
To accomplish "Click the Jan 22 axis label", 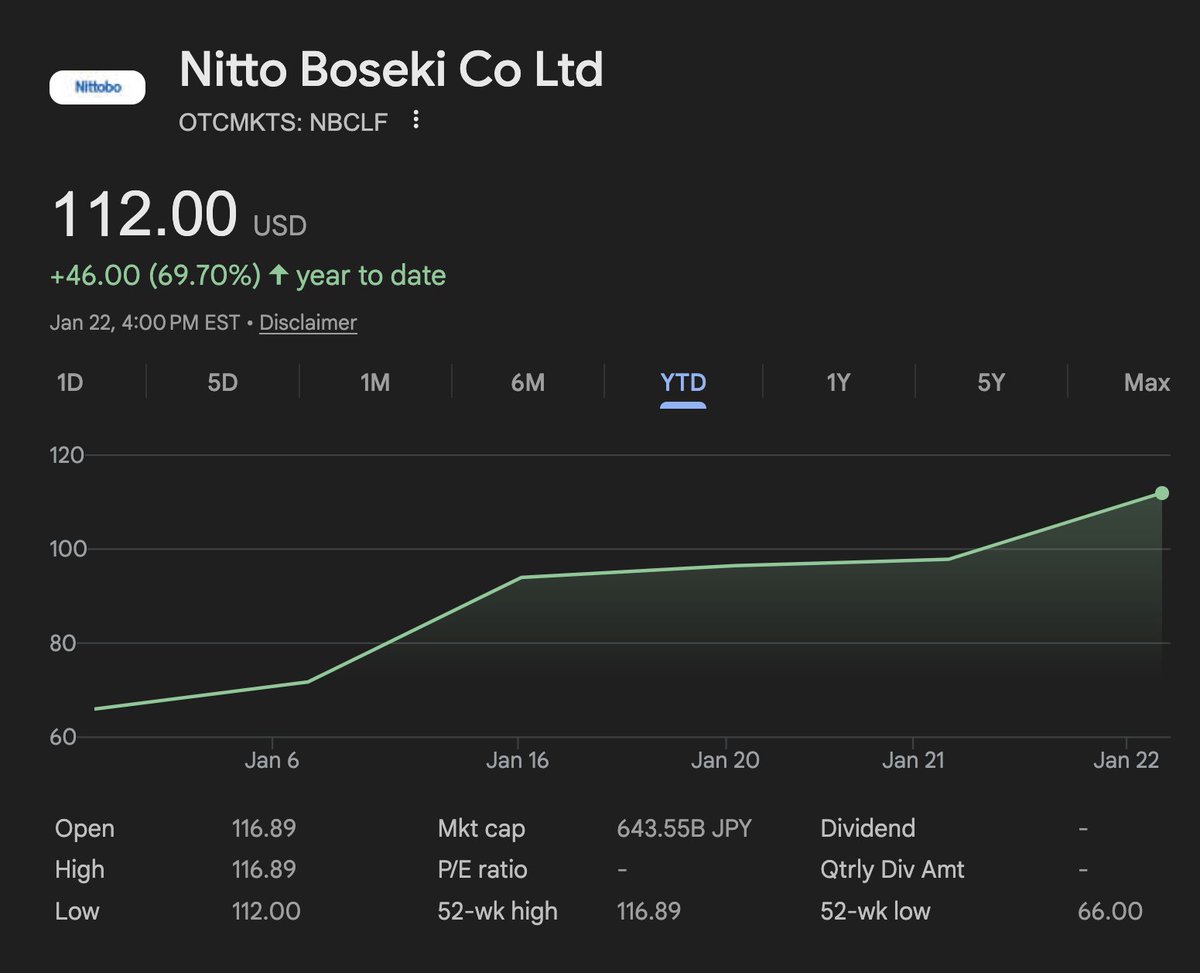I will tap(1126, 761).
